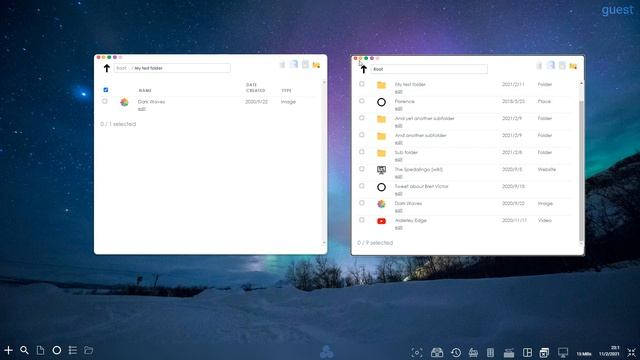
Task: Click the Tweet about Bret Victor circle icon
Action: point(381,187)
